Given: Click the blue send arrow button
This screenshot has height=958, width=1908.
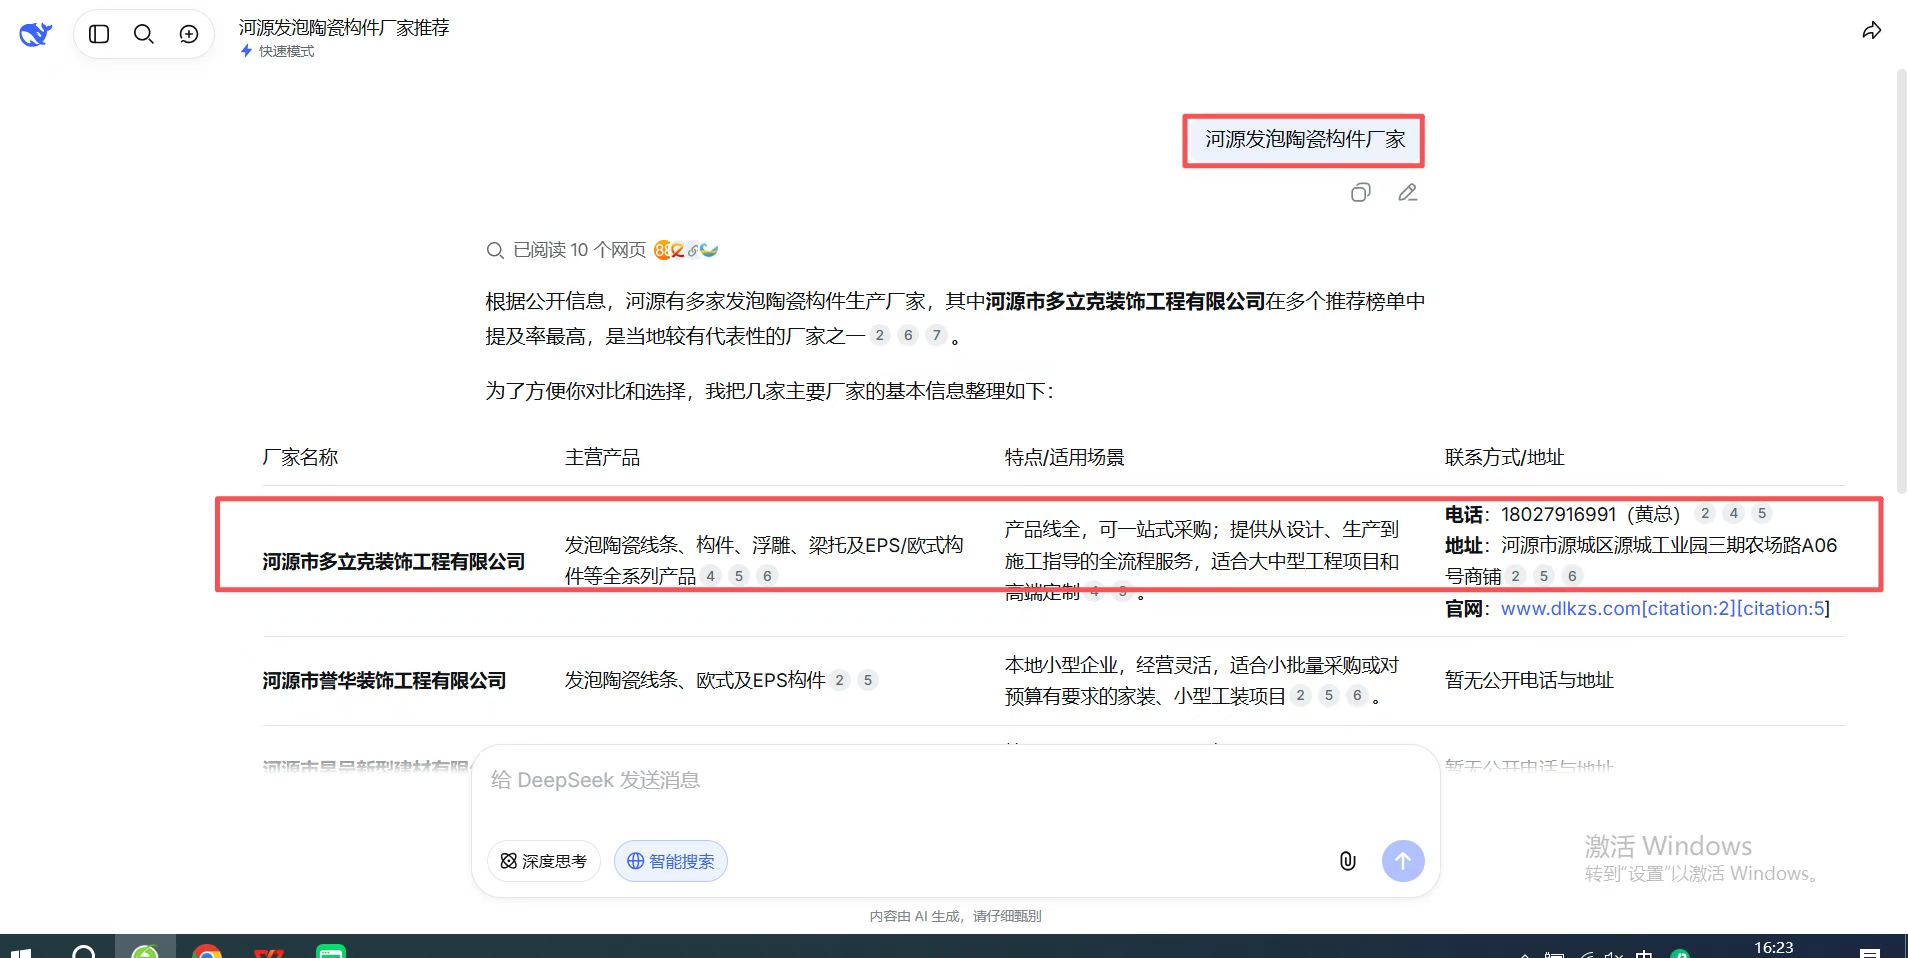Looking at the screenshot, I should pos(1403,861).
